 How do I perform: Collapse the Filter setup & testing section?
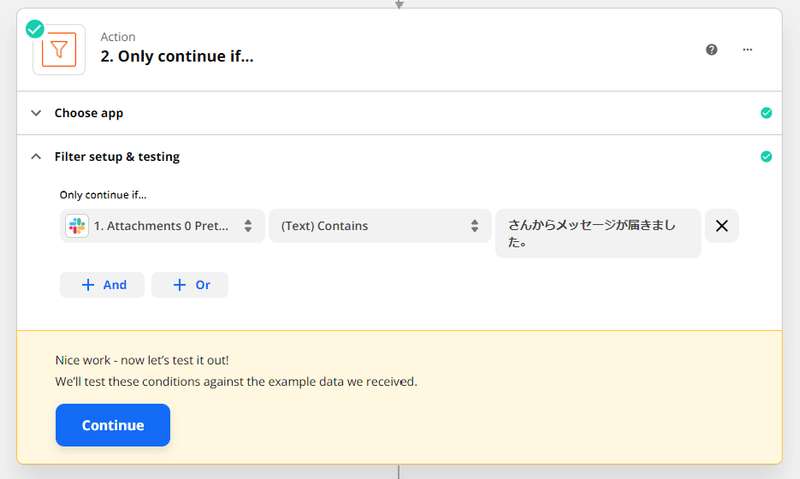(x=36, y=157)
